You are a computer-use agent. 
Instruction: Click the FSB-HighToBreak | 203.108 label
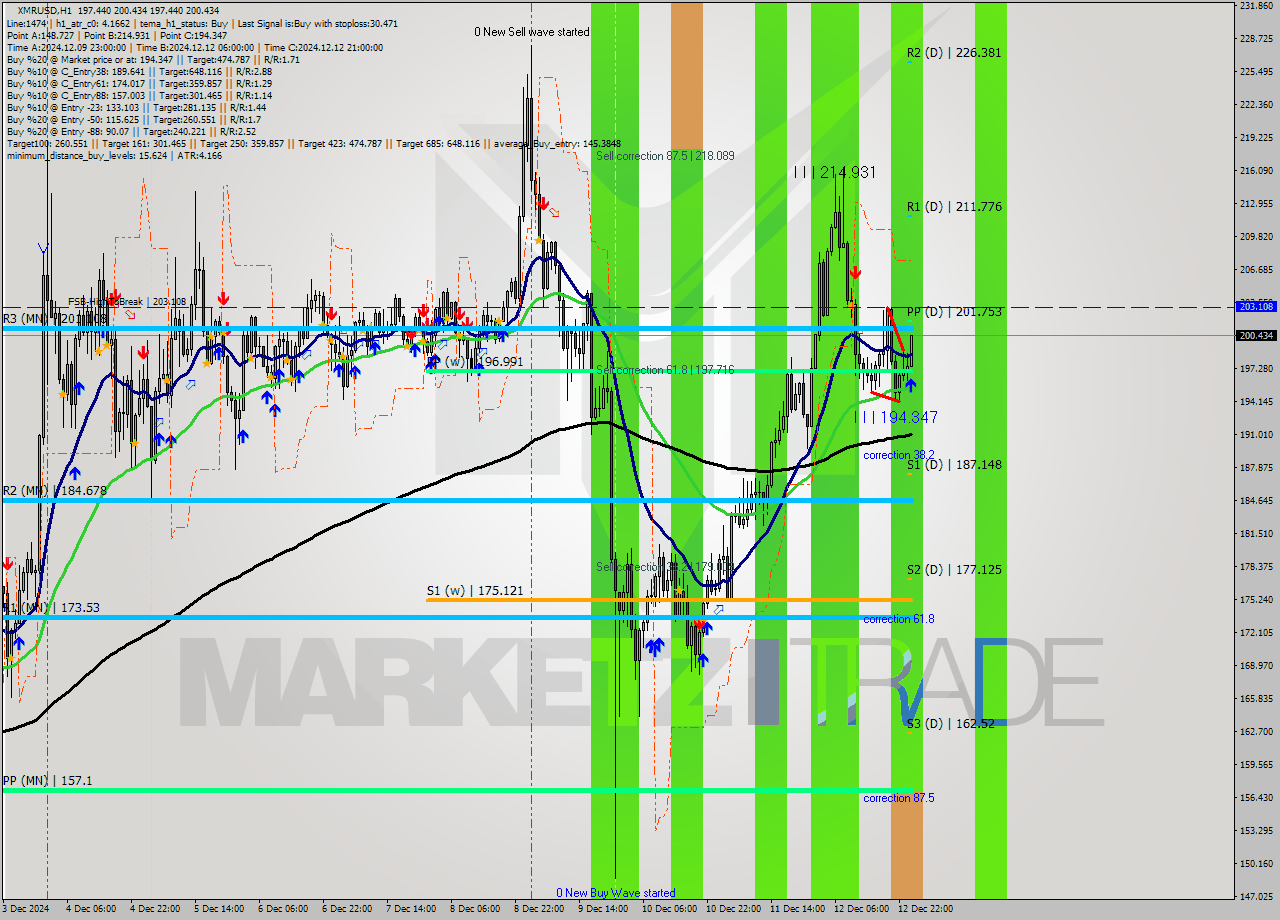(127, 301)
